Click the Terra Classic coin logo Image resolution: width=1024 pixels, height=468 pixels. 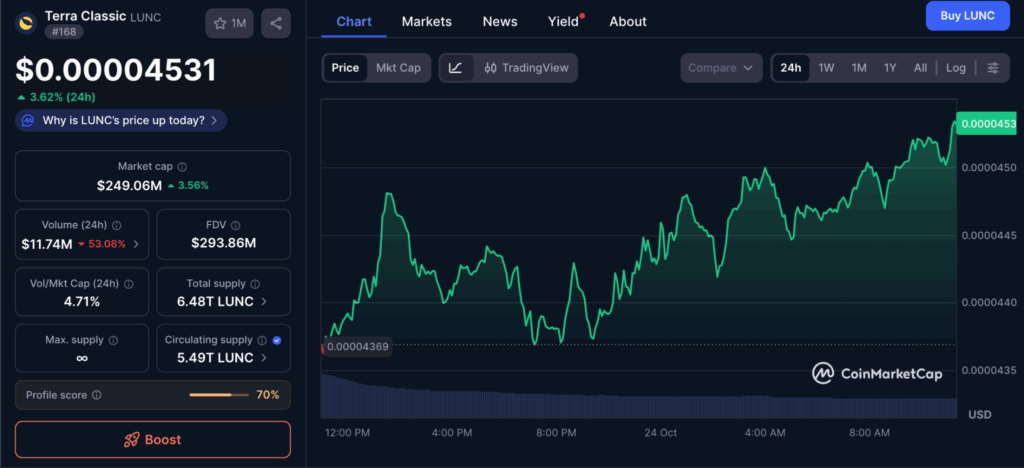(x=25, y=18)
